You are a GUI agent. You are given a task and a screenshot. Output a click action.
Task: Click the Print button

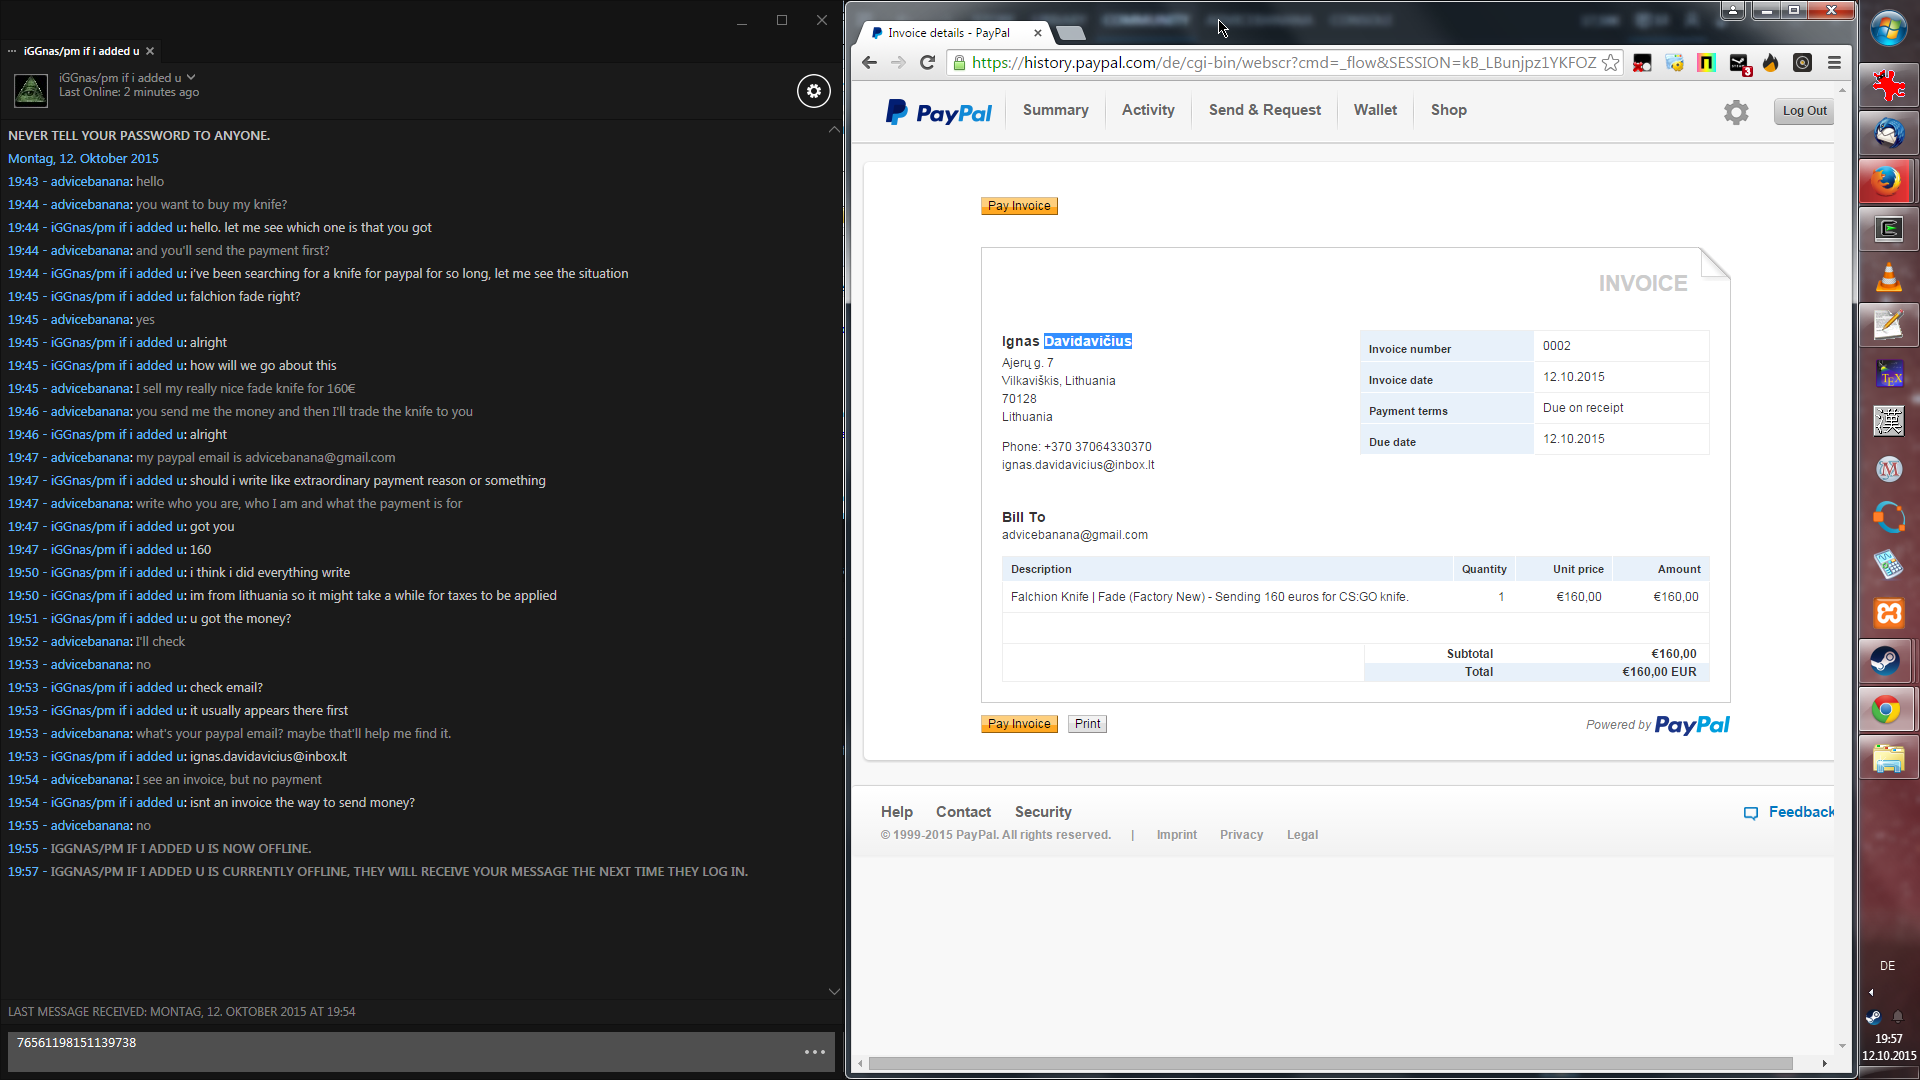pos(1087,724)
